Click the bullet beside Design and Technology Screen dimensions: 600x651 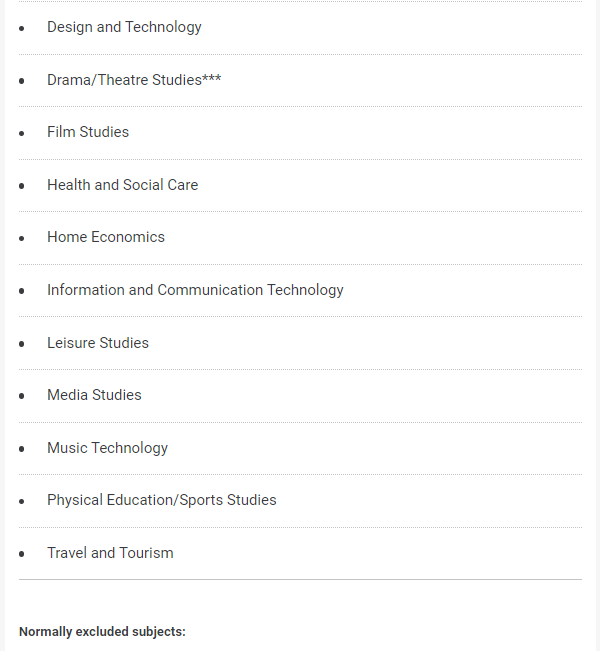pyautogui.click(x=22, y=28)
